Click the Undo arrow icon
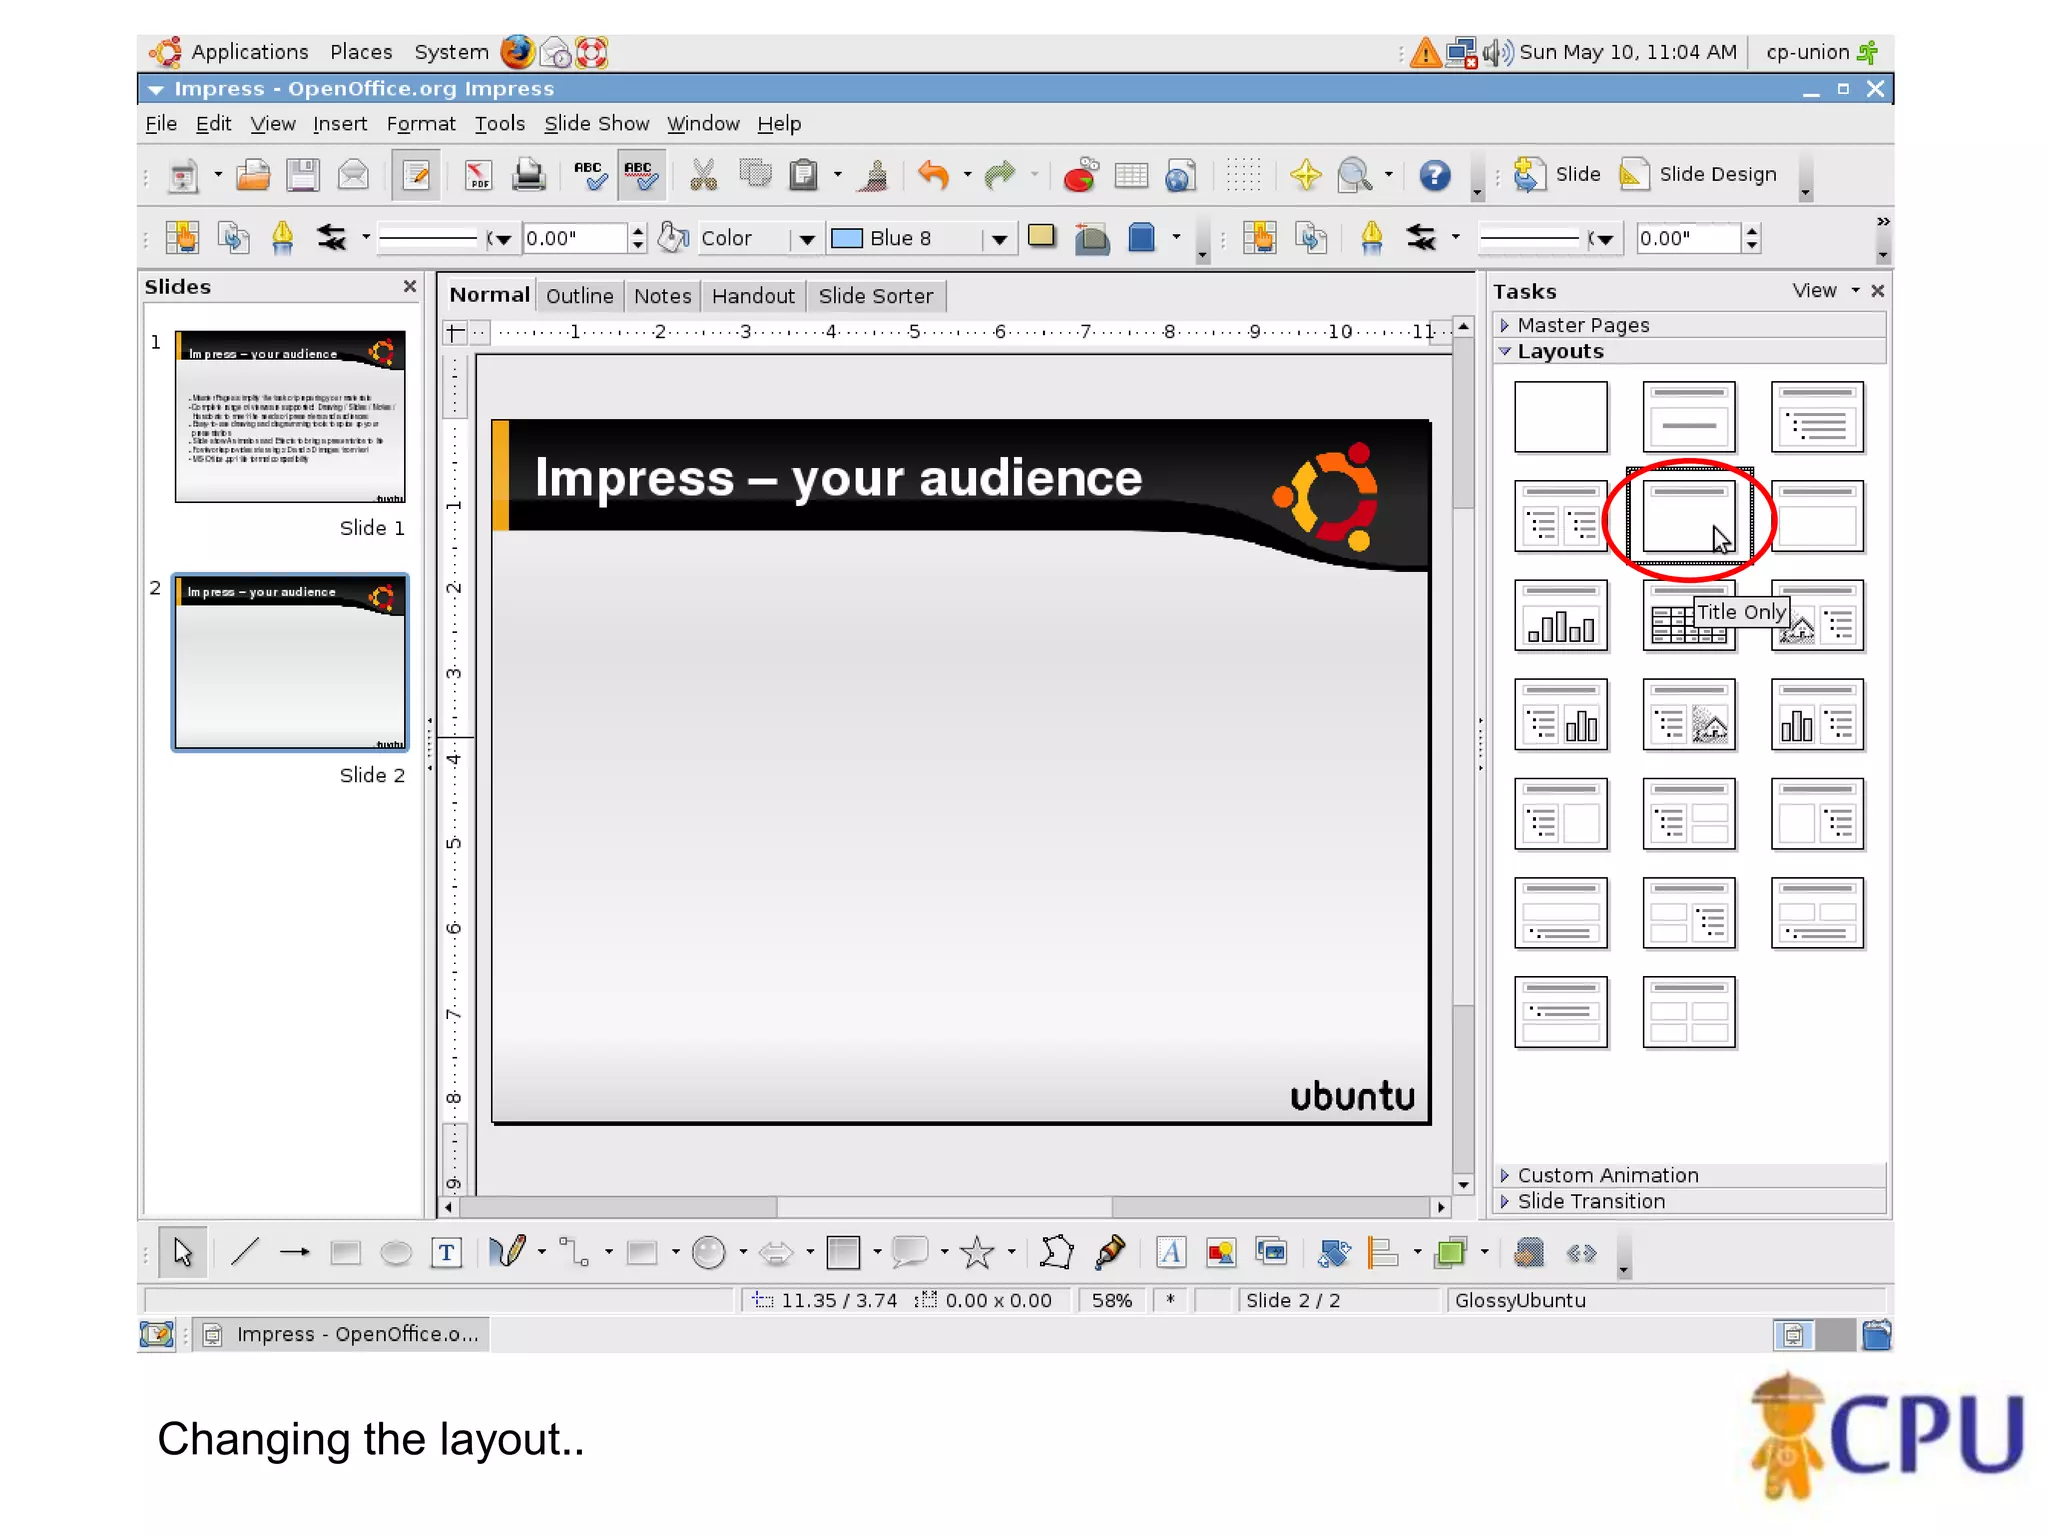2048x1536 pixels. (933, 176)
